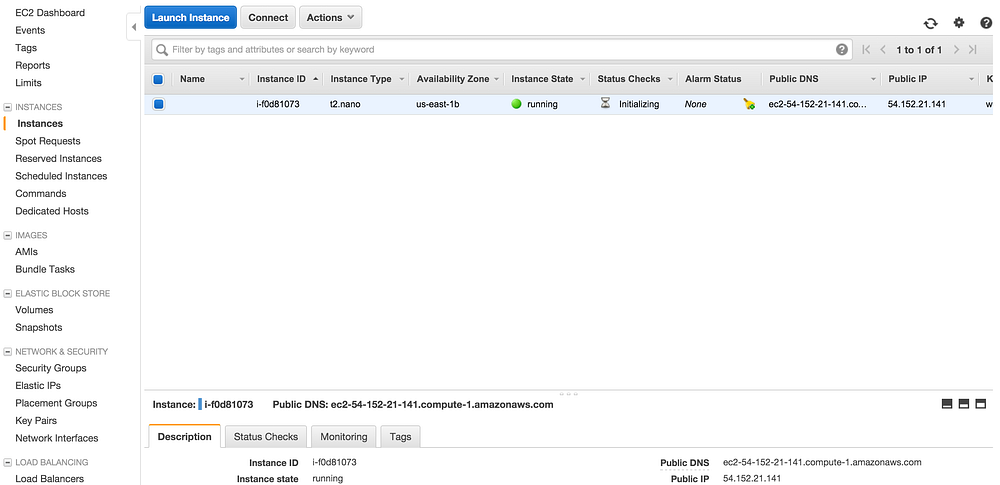Set details pane to half-height layout
Screen dimensions: 1000x485
pyautogui.click(x=964, y=403)
